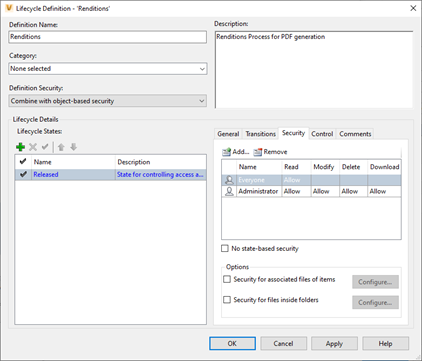Remove the selected security member
Viewport: 422px width, 361px height.
coord(270,152)
